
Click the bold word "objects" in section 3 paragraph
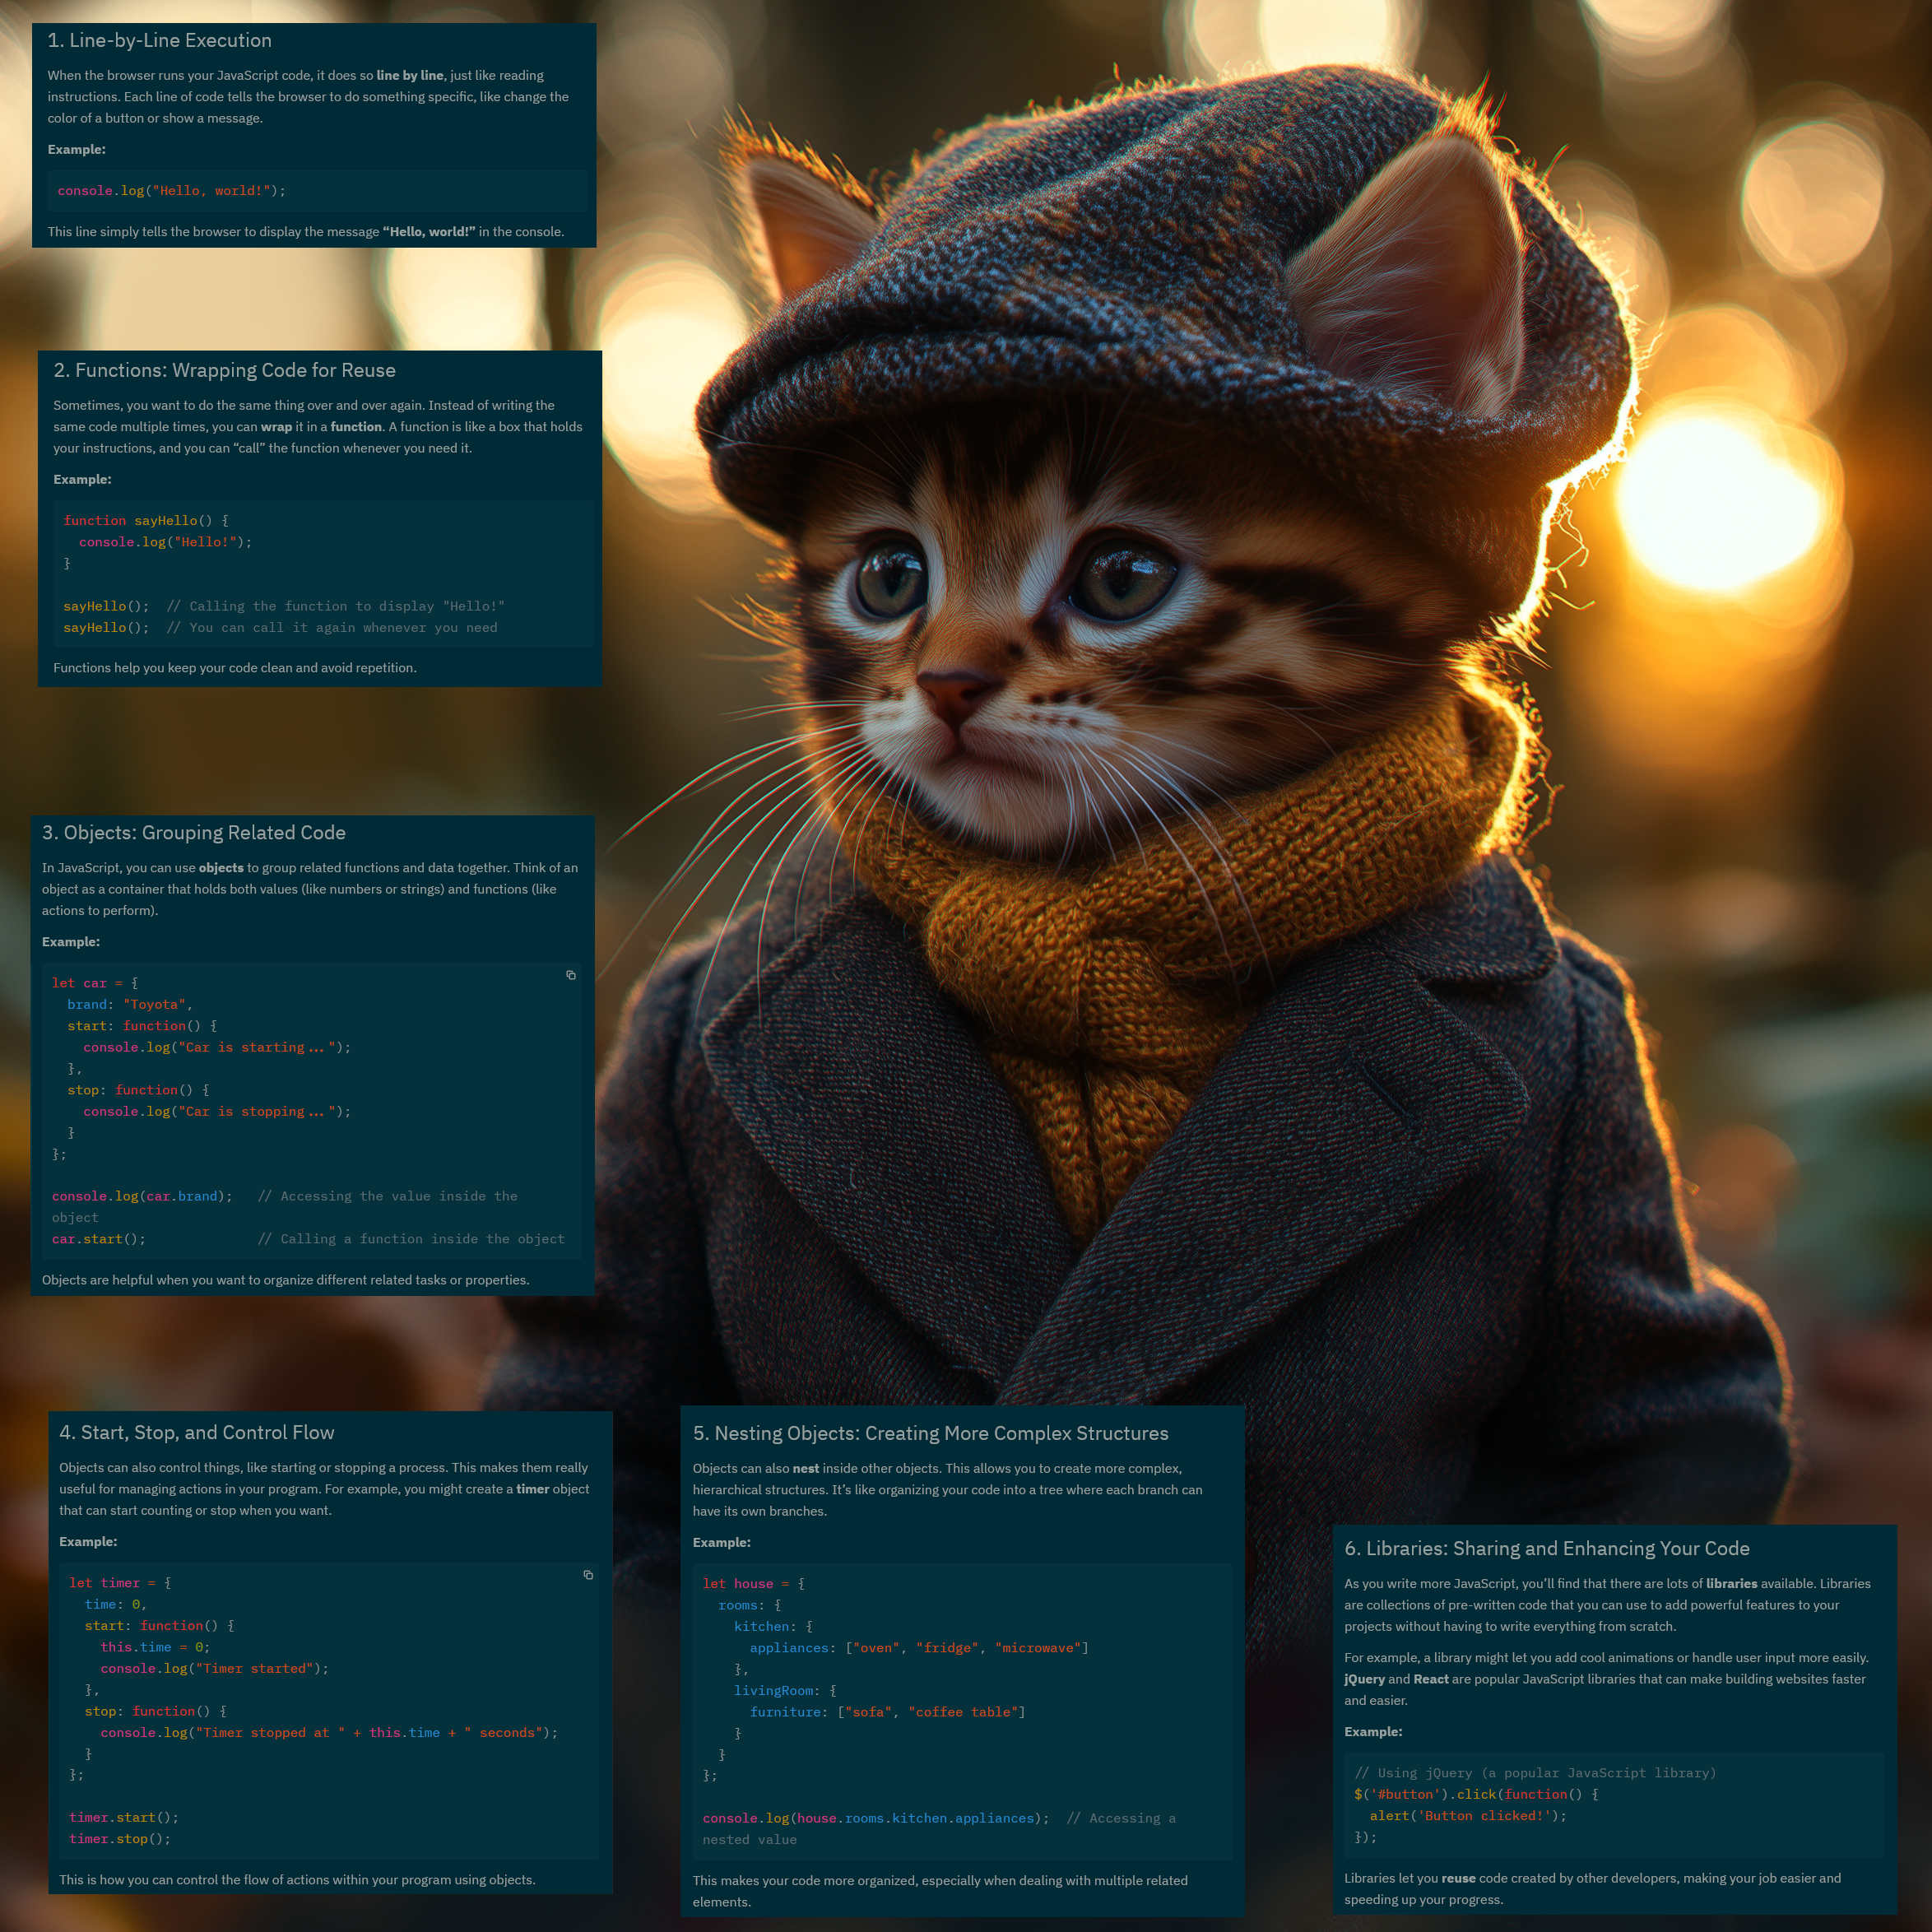coord(221,868)
